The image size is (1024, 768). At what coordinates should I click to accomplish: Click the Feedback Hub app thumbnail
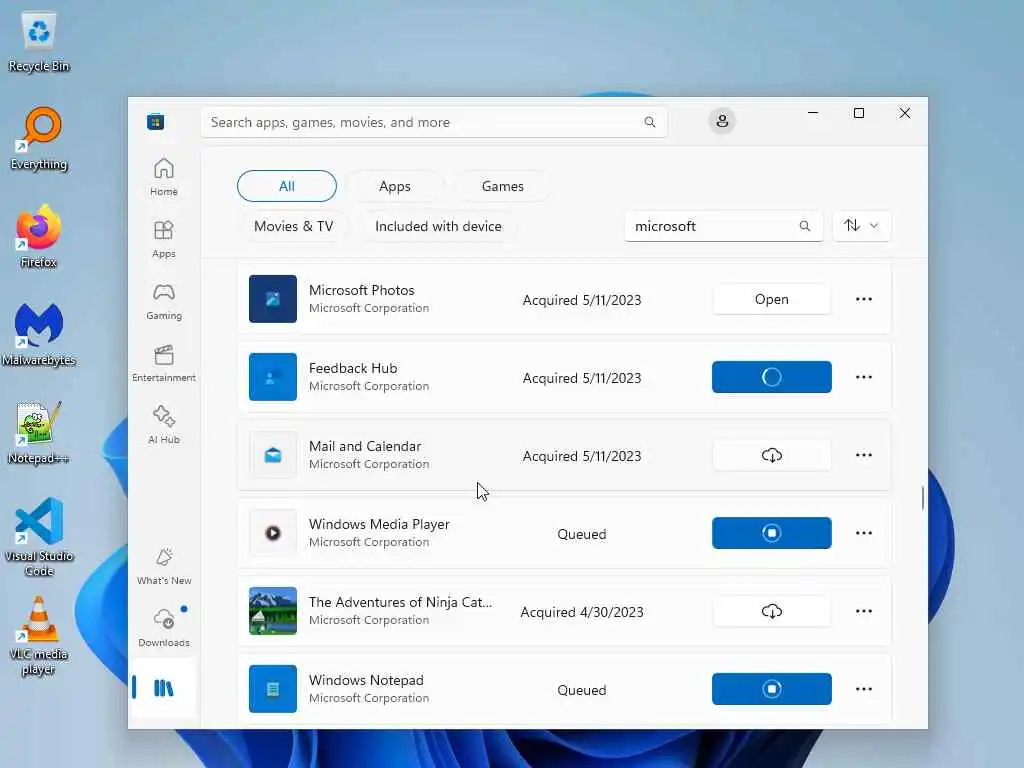point(273,377)
